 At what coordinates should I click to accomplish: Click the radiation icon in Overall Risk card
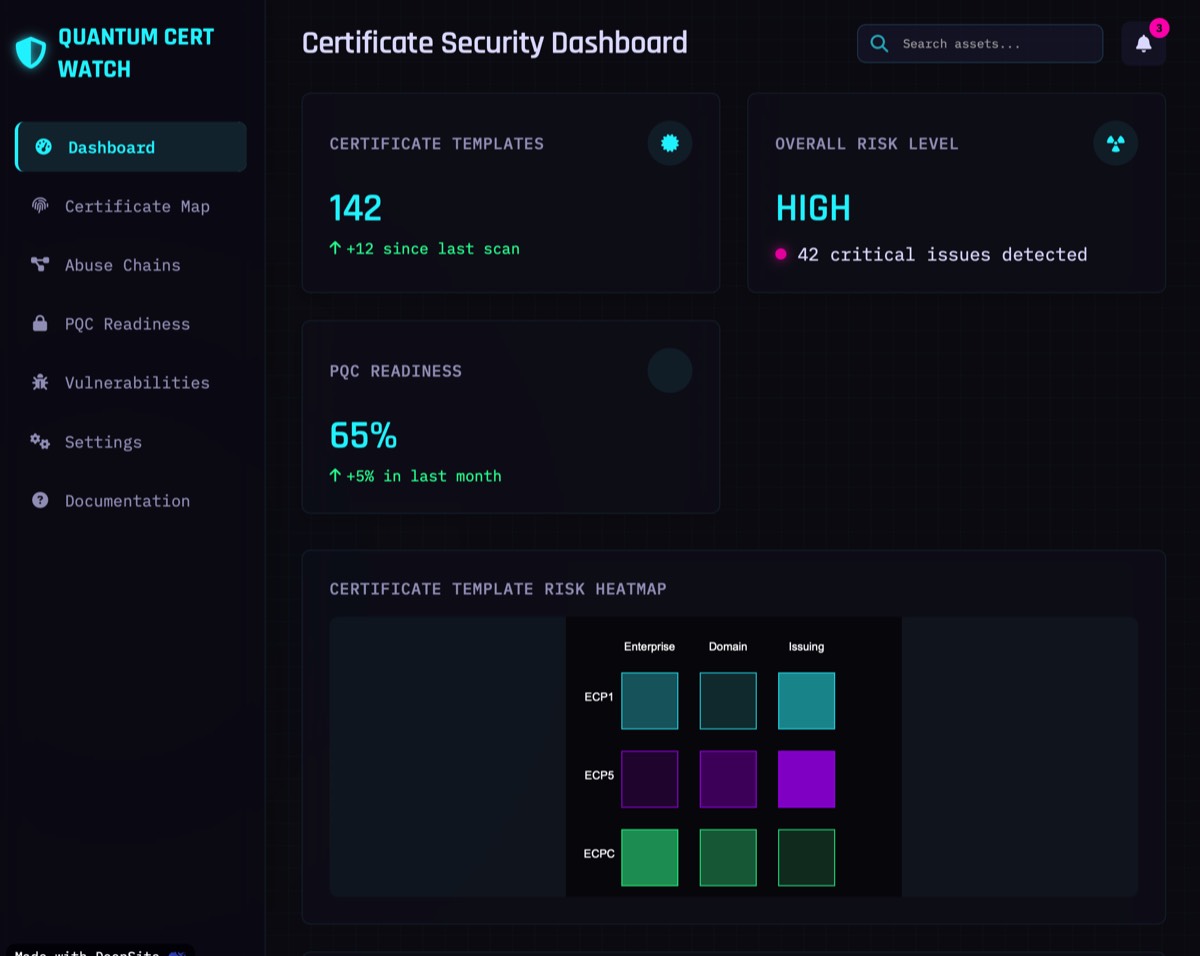[1115, 144]
